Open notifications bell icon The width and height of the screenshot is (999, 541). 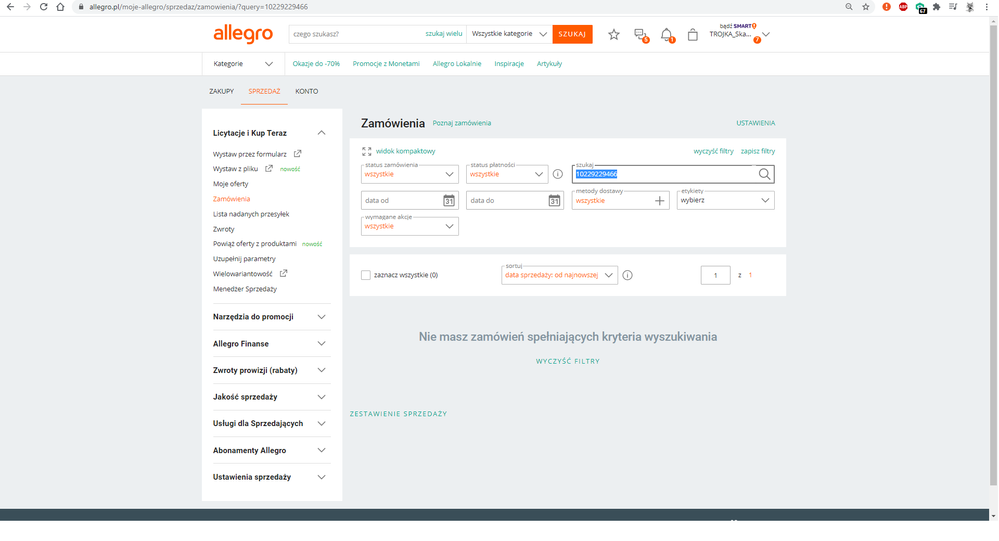coord(667,34)
